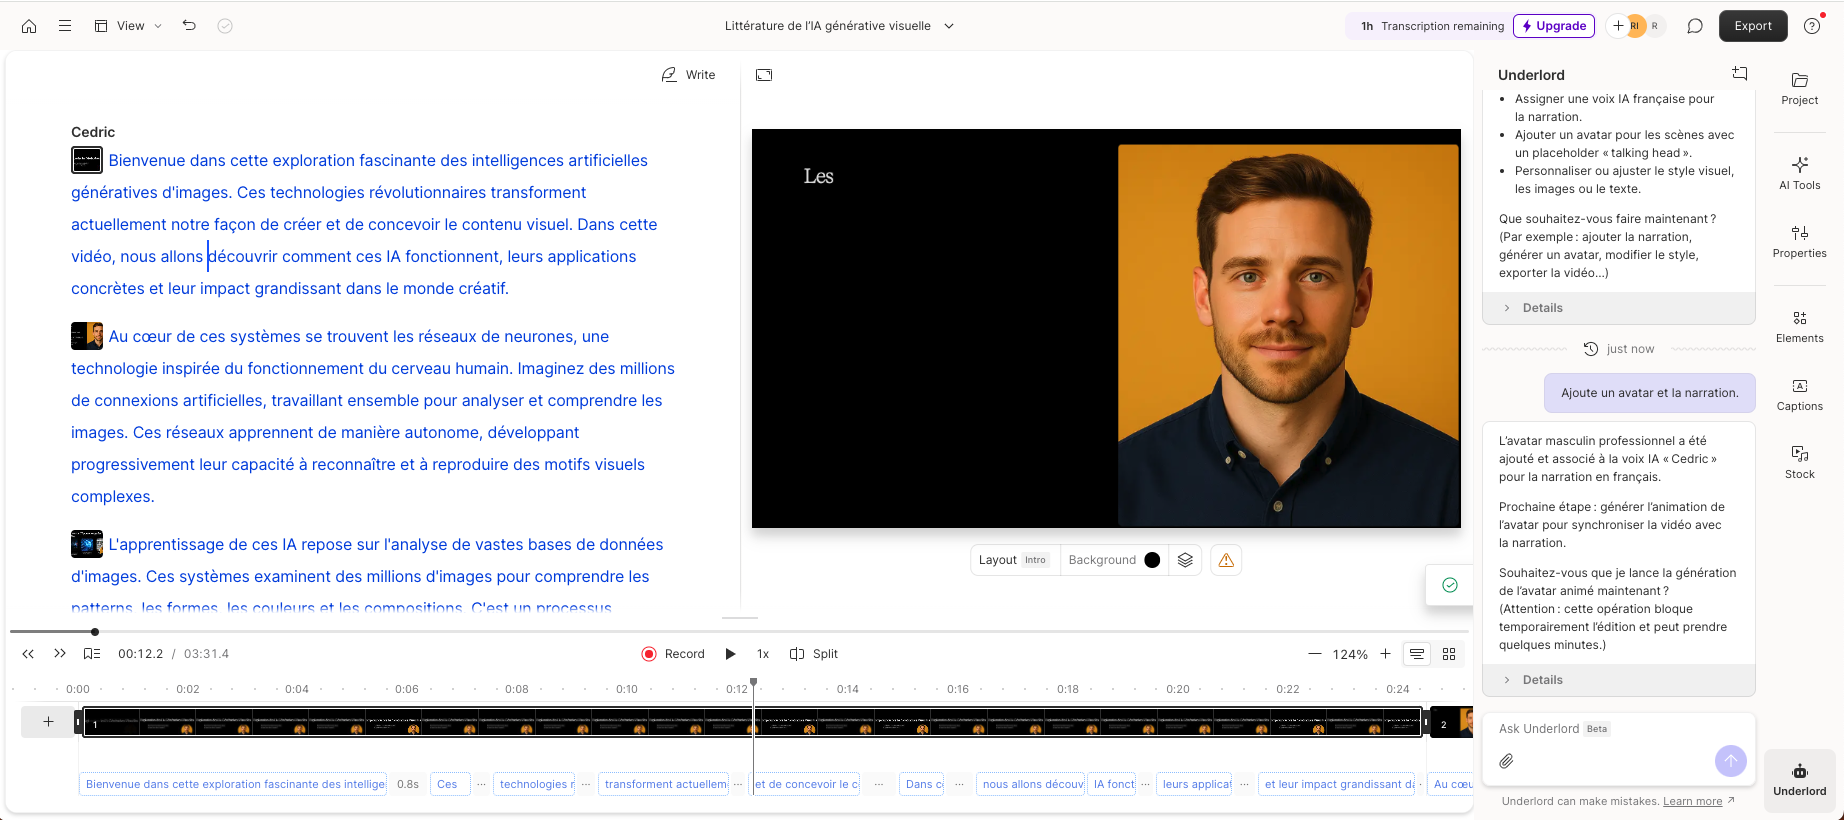Switch to the storyboard grid view
Image resolution: width=1844 pixels, height=820 pixels.
click(1449, 654)
